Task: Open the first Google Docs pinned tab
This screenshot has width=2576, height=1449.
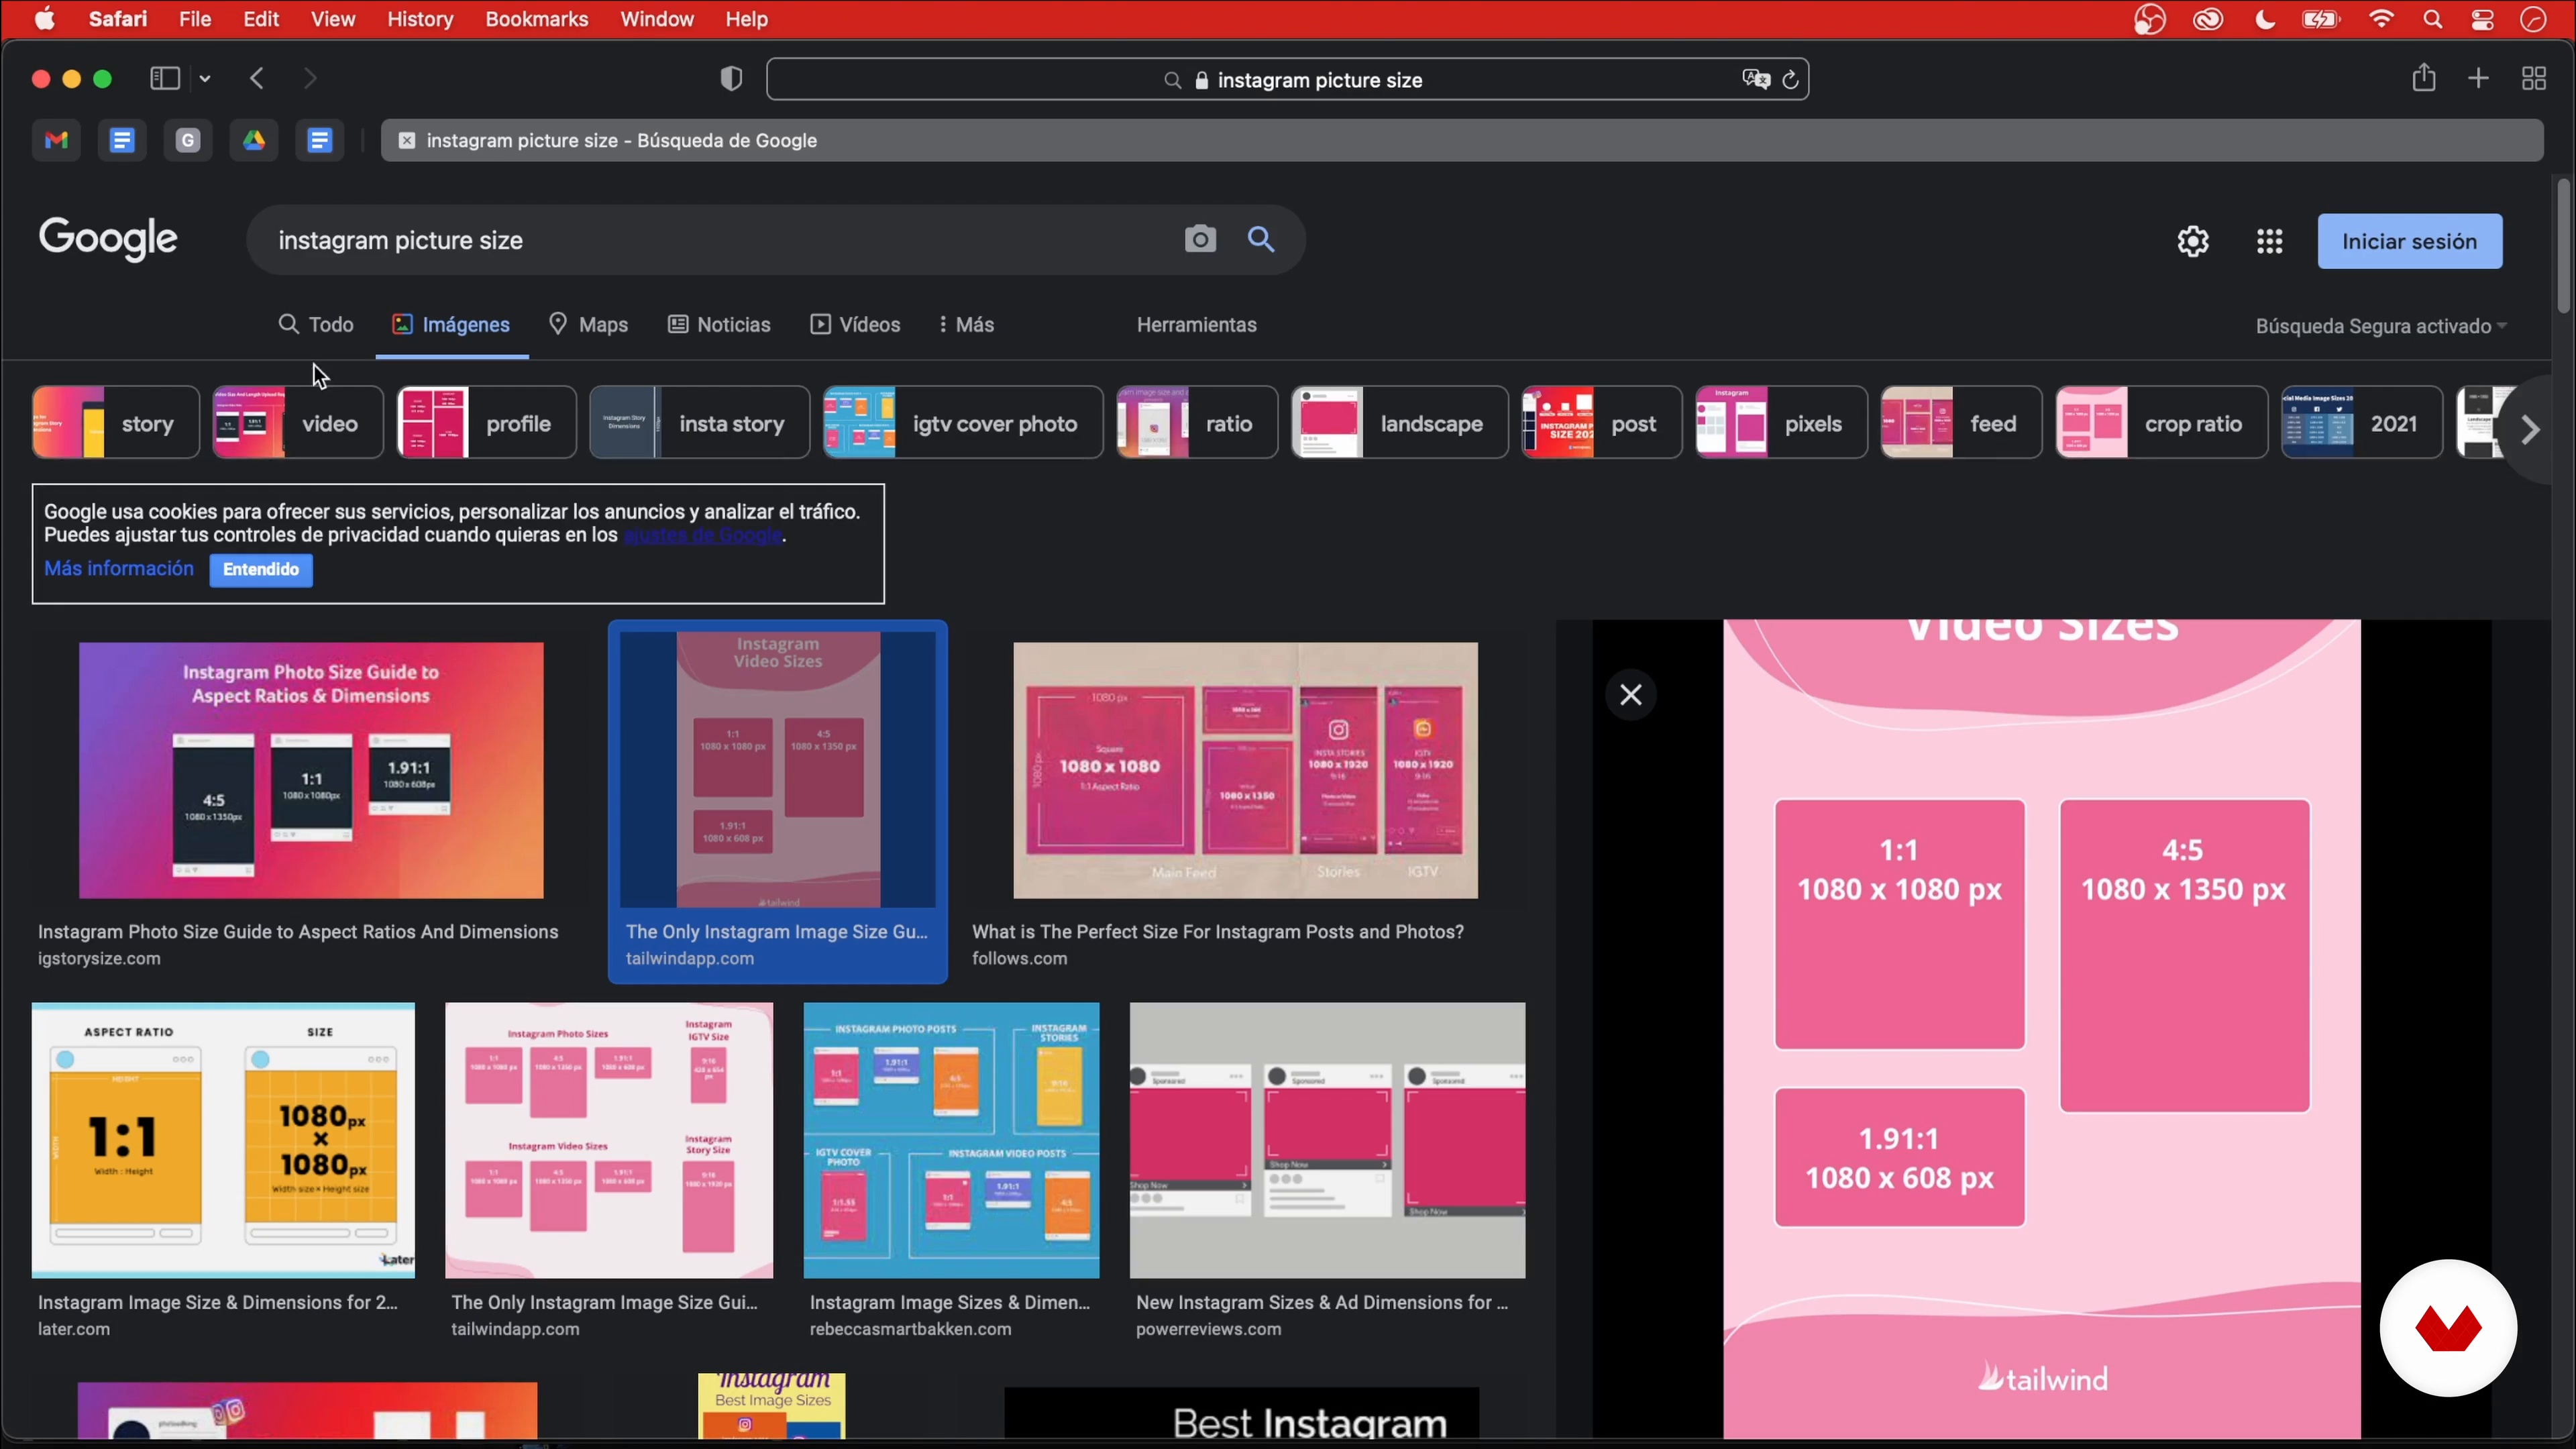Action: (x=122, y=141)
